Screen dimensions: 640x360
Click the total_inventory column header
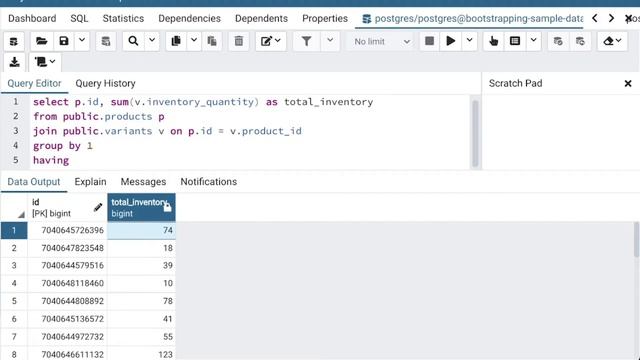[x=142, y=207]
